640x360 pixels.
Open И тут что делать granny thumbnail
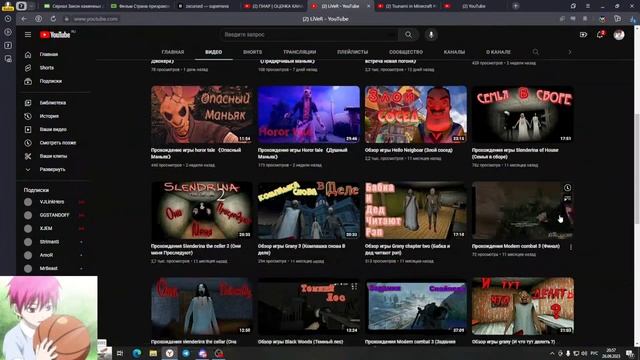(x=522, y=306)
